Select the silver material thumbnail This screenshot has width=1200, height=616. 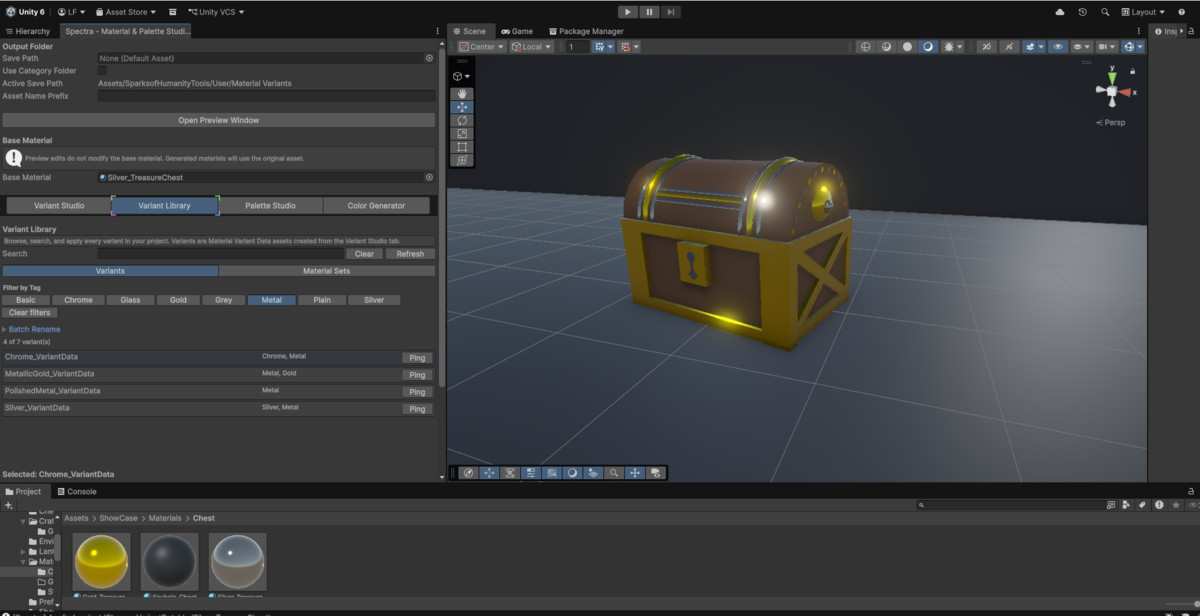(x=238, y=560)
